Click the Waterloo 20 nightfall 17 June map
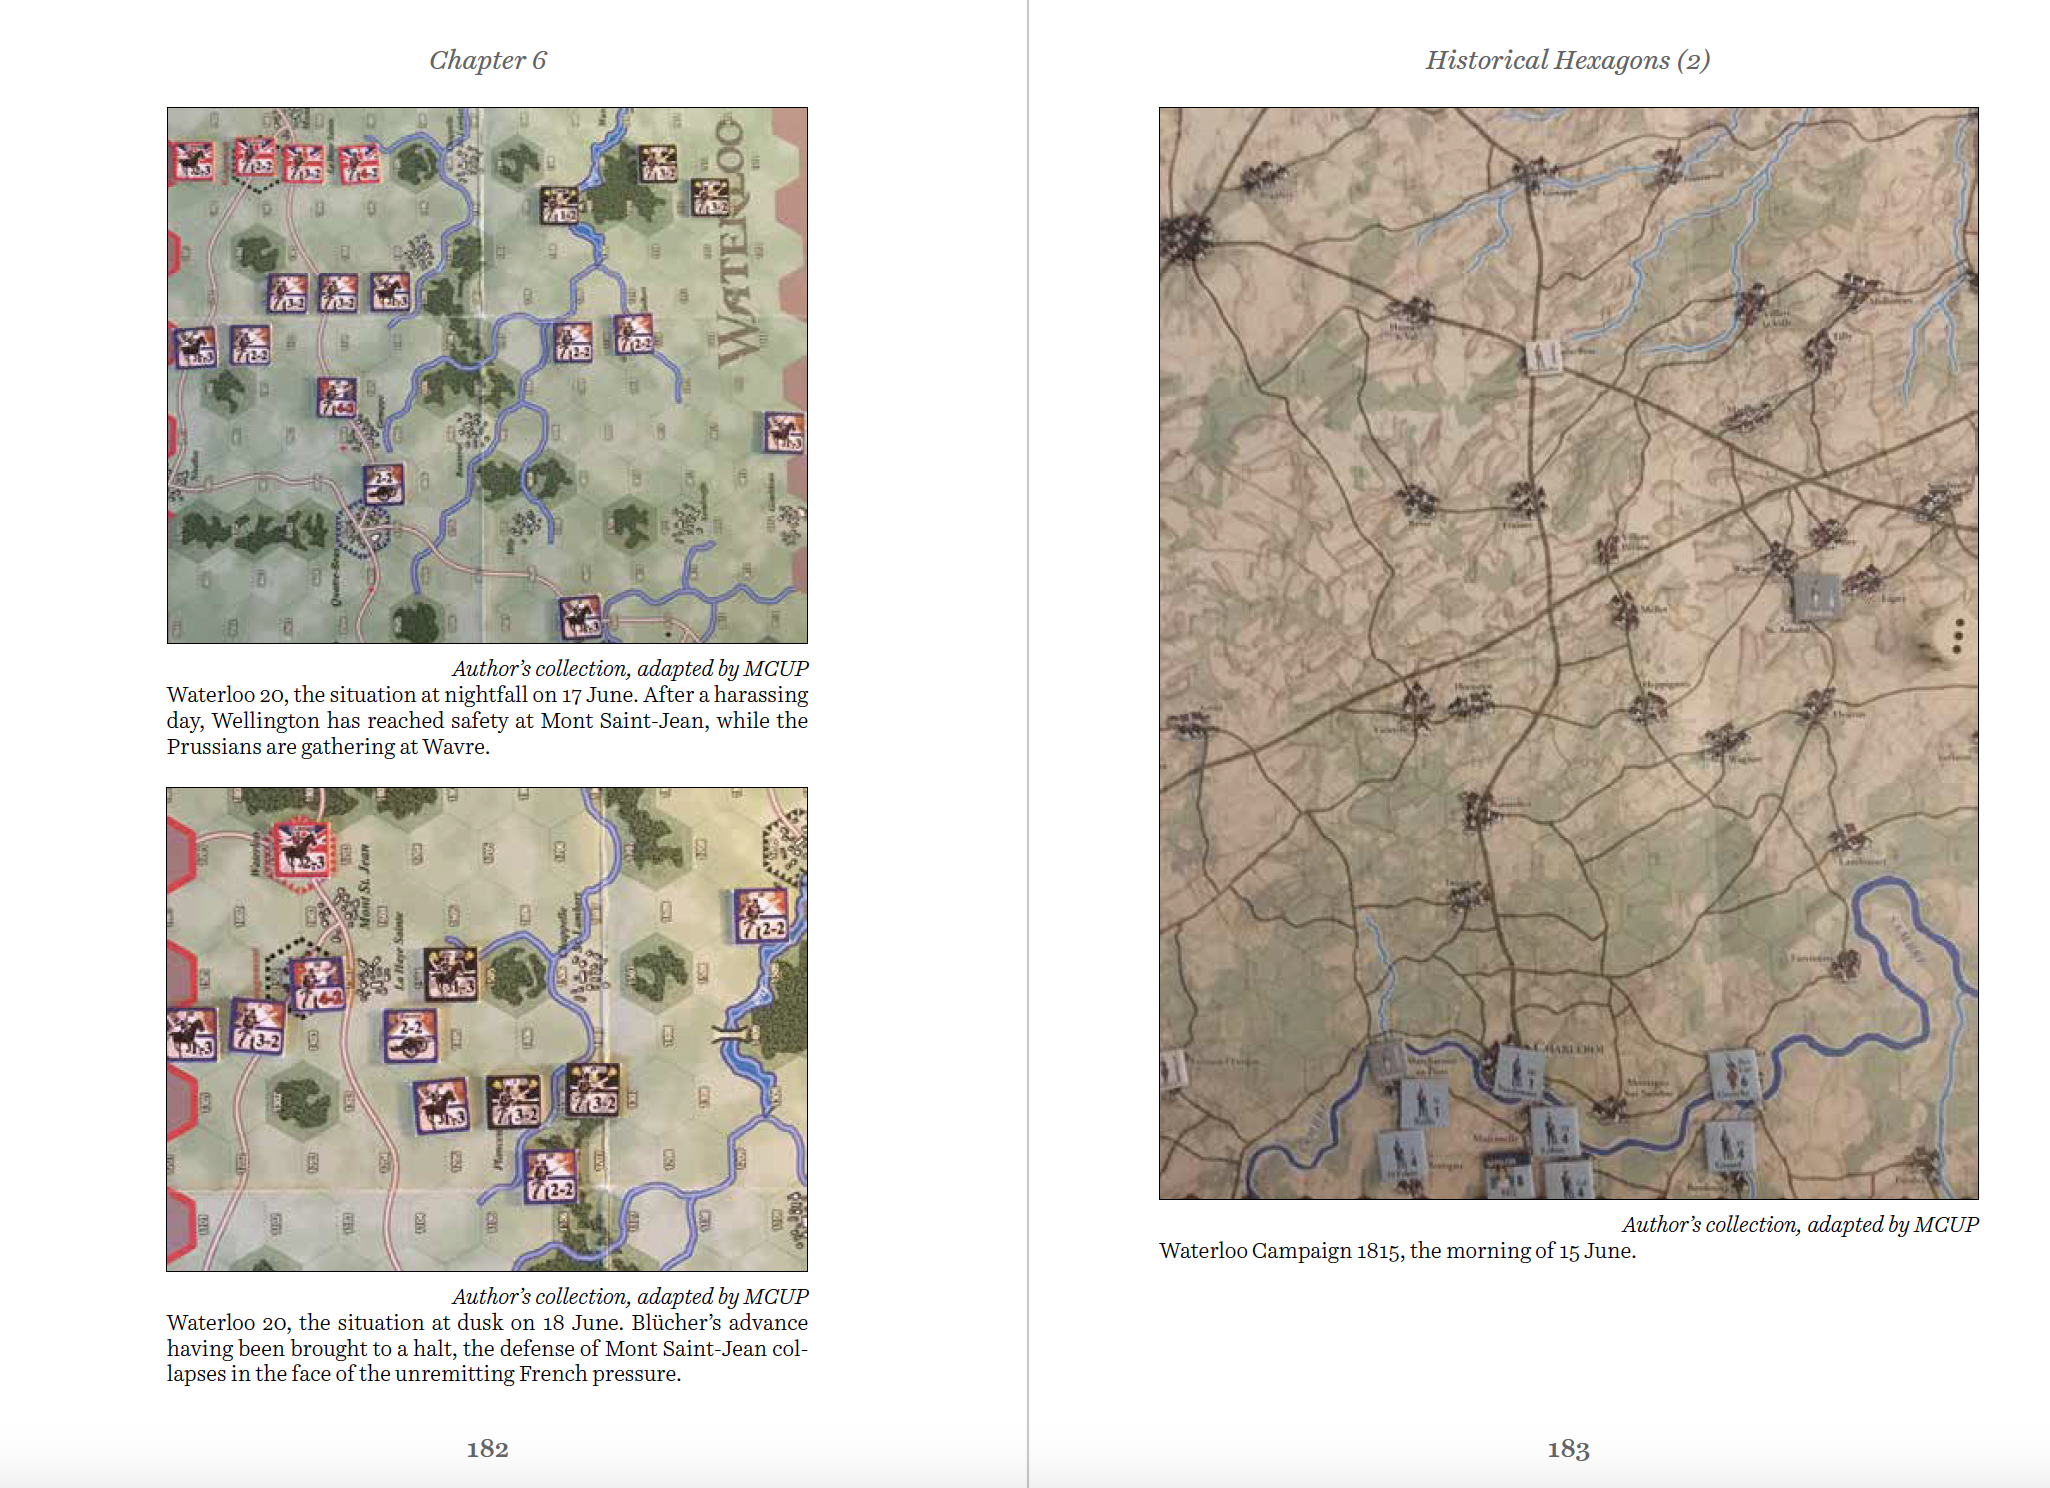Screen dimensions: 2050x1488 click(x=487, y=375)
